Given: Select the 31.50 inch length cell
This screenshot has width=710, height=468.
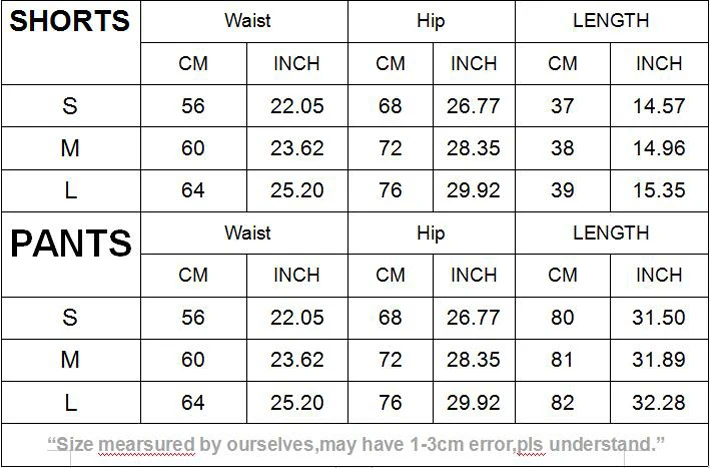Looking at the screenshot, I should [659, 318].
